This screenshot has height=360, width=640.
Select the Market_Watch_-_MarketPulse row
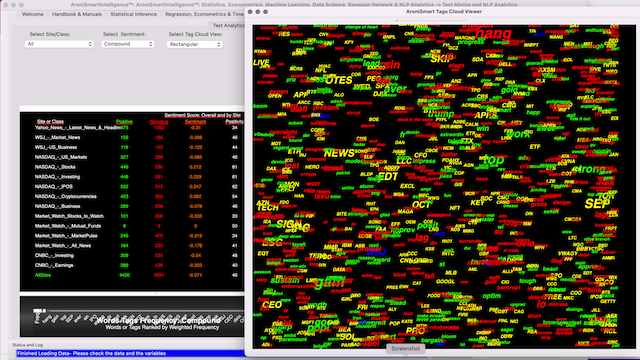[132, 236]
